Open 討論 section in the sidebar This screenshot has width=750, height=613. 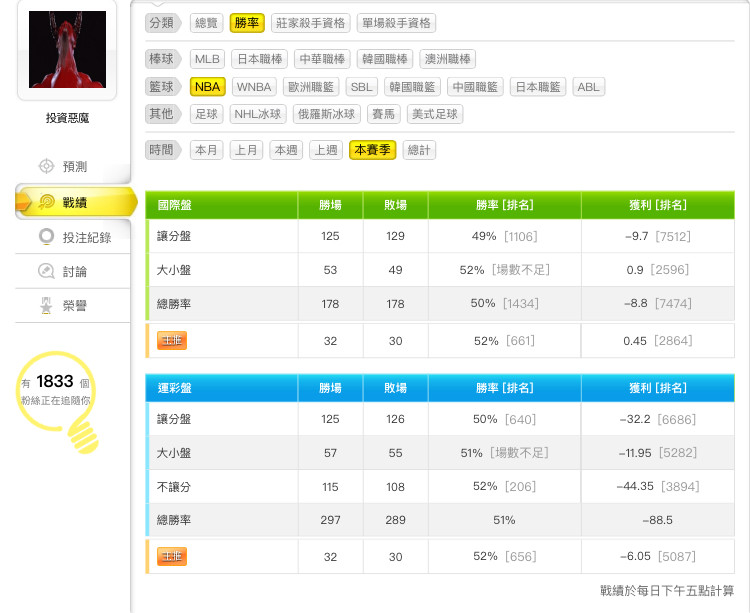tap(73, 271)
